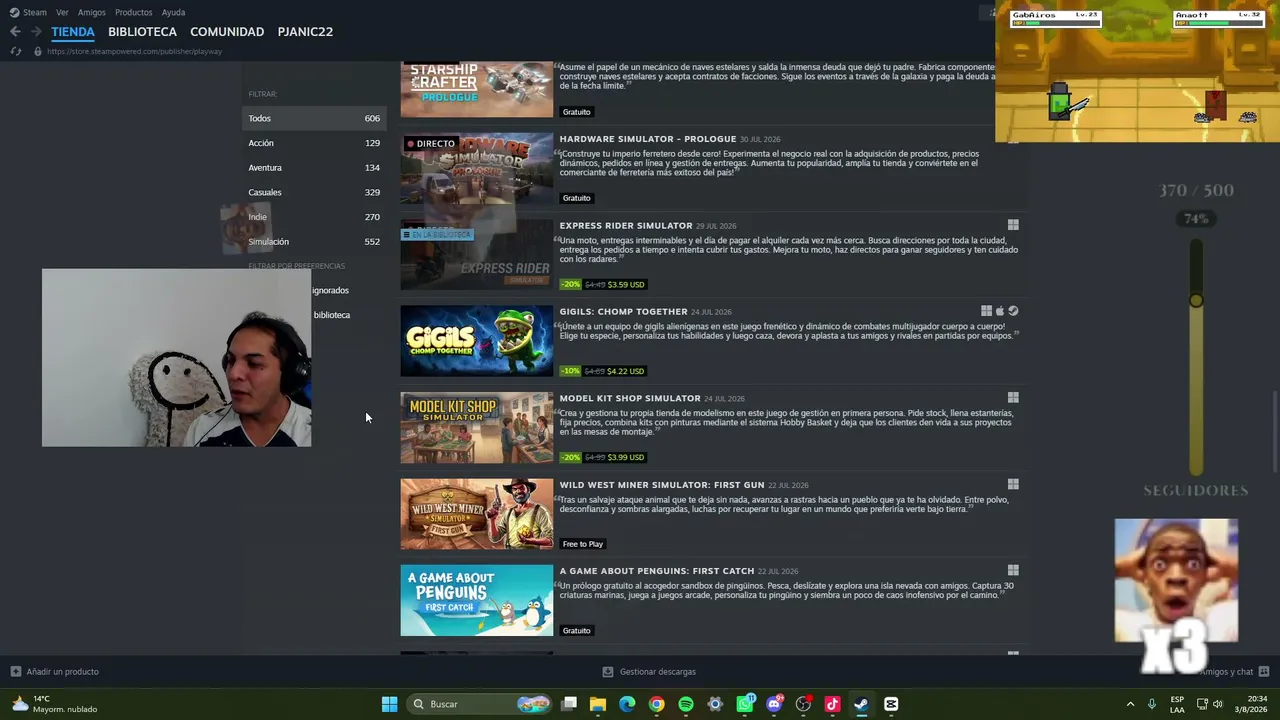Filter games by Simulación
1280x720 pixels.
[314, 242]
